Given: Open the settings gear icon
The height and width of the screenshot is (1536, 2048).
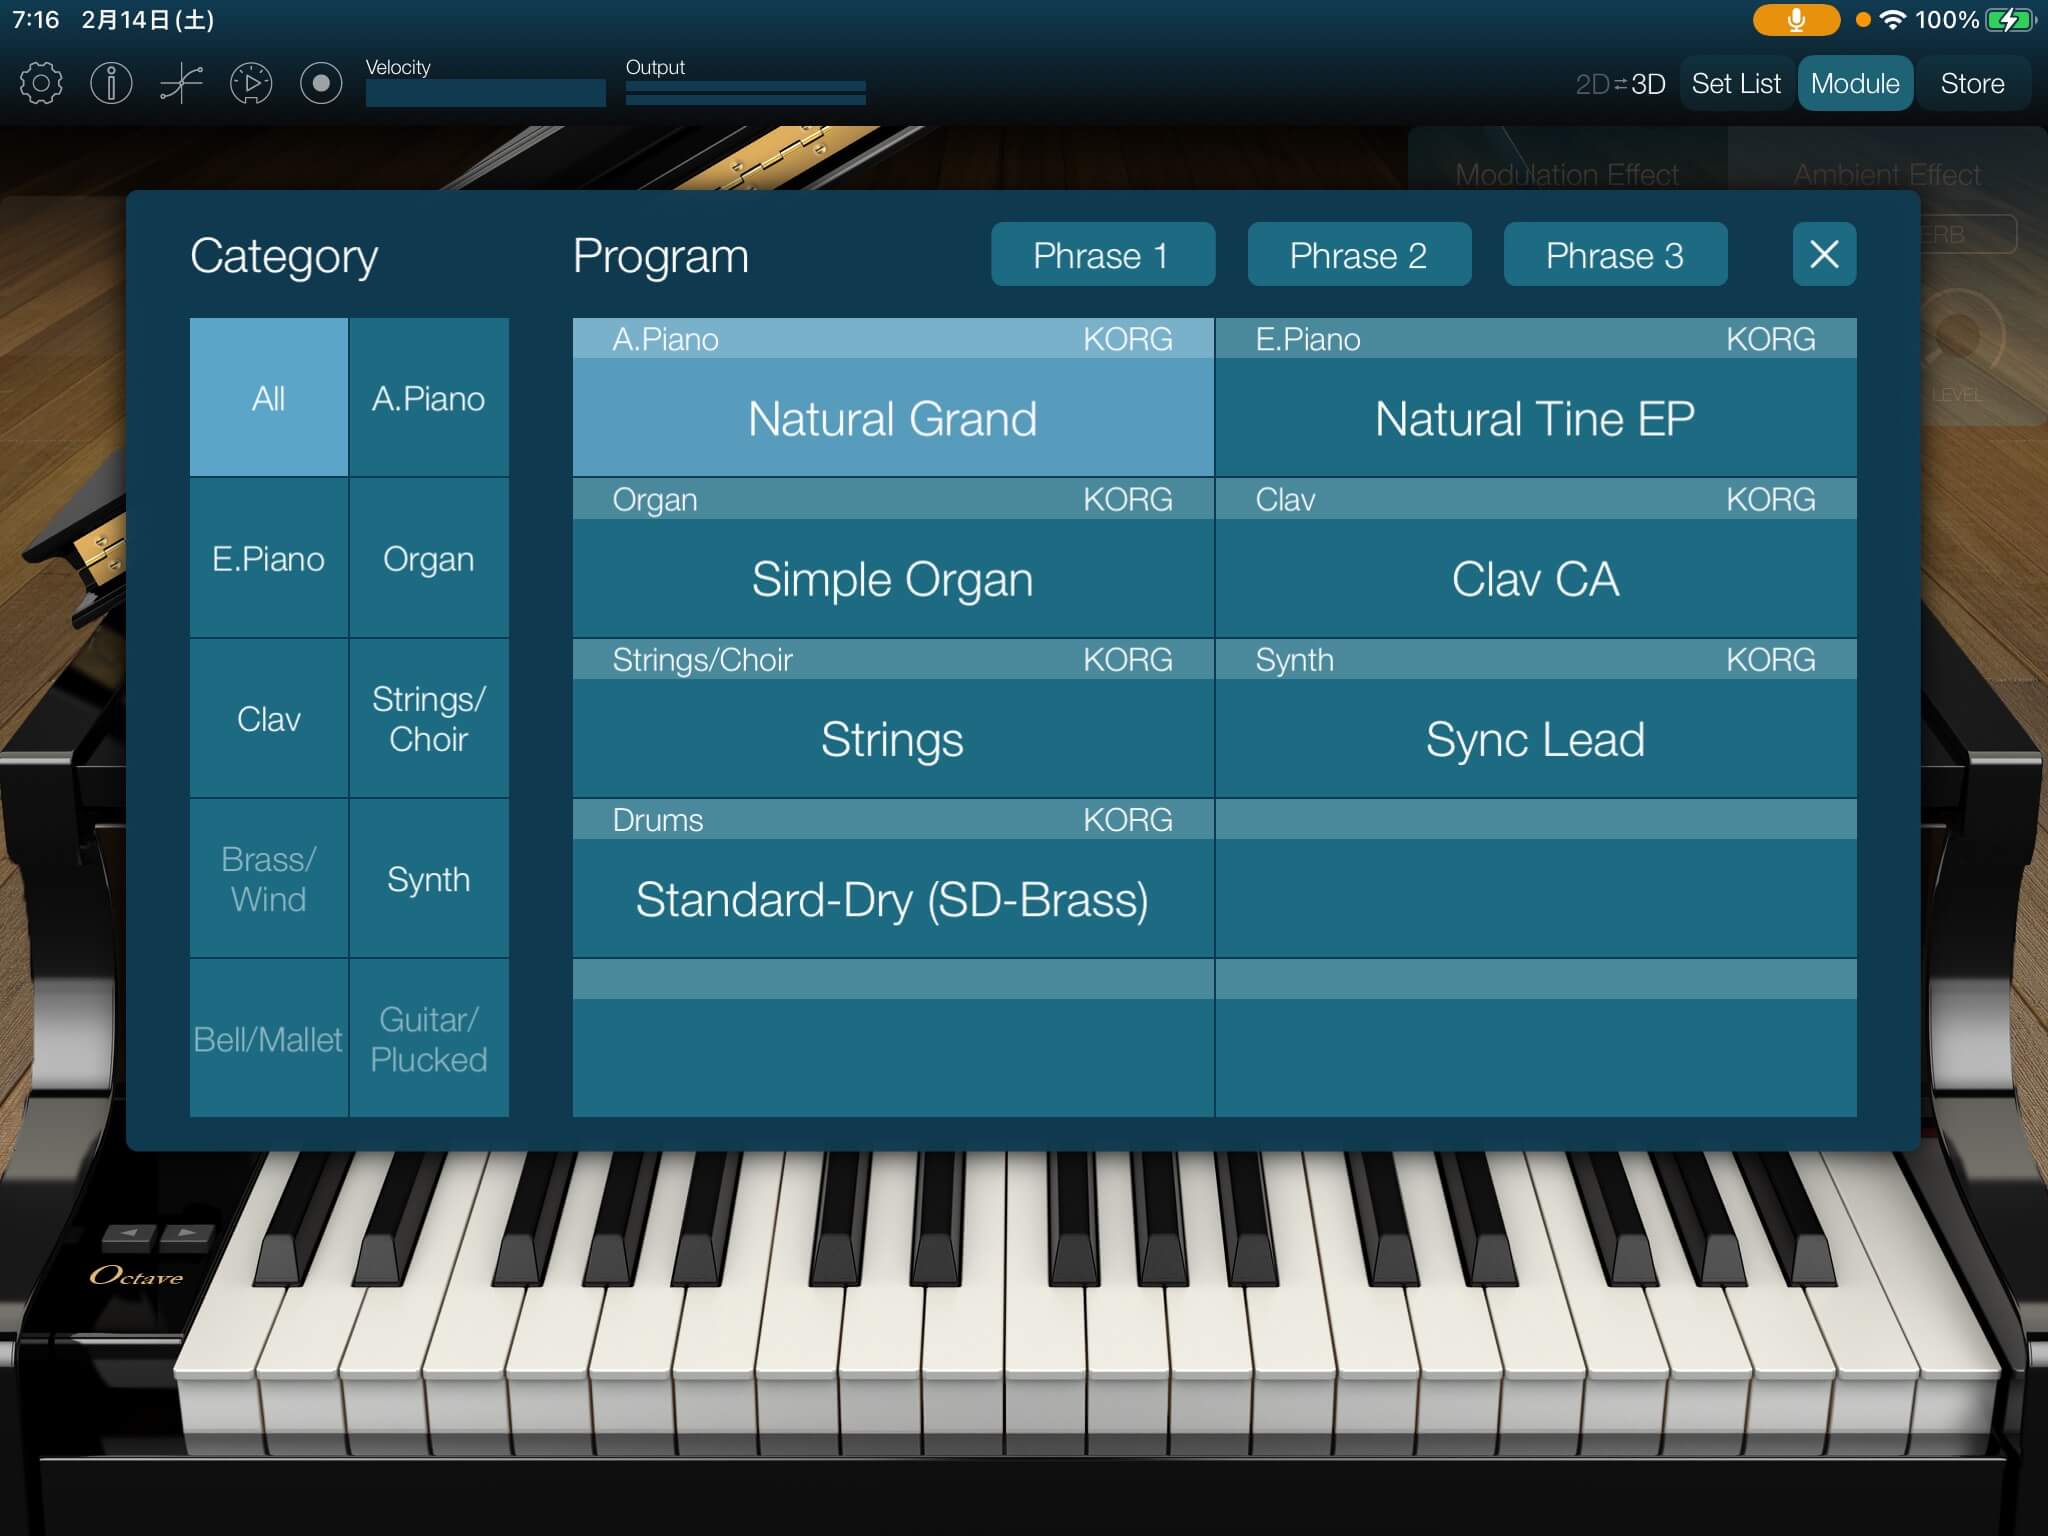Looking at the screenshot, I should click(41, 83).
